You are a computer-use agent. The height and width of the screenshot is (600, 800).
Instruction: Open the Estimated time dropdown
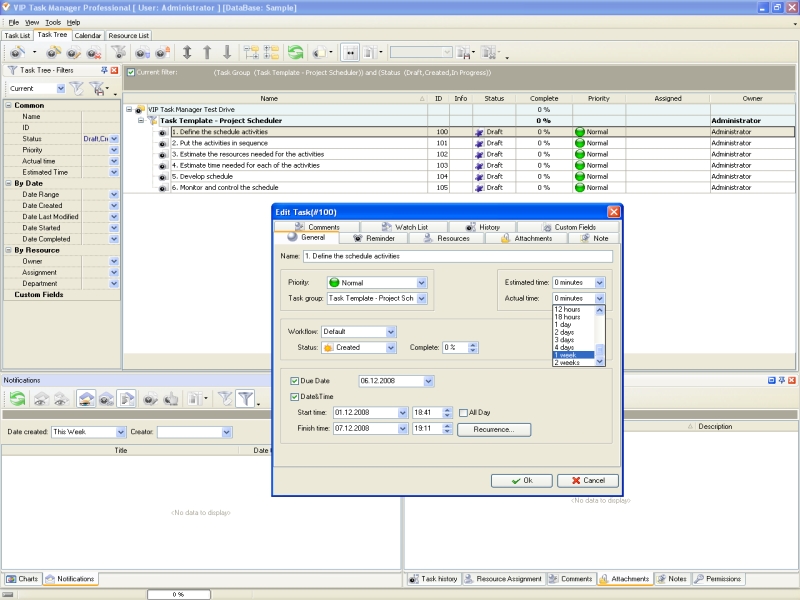599,283
